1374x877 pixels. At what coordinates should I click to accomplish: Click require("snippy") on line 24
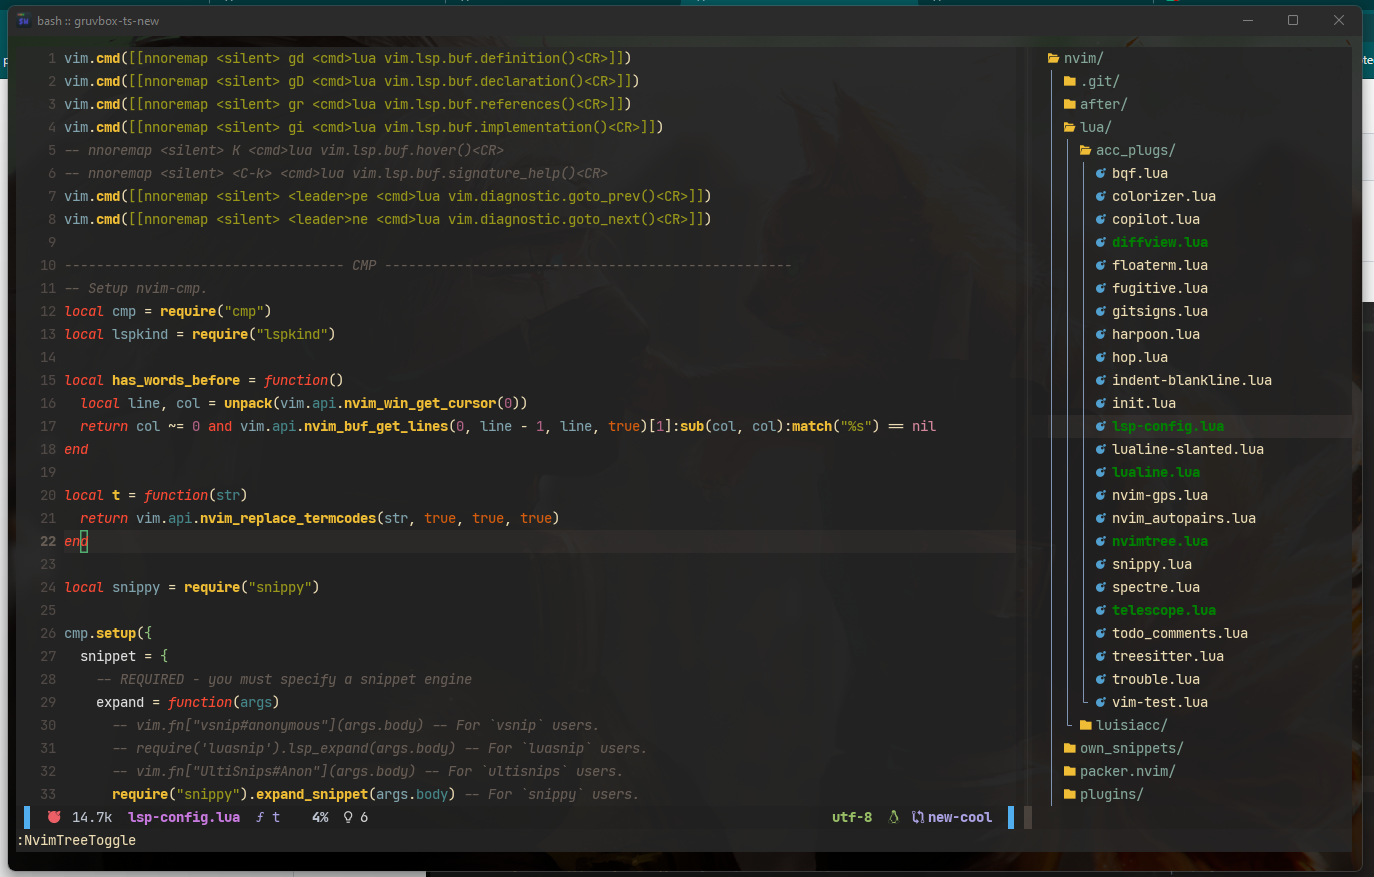pyautogui.click(x=252, y=587)
